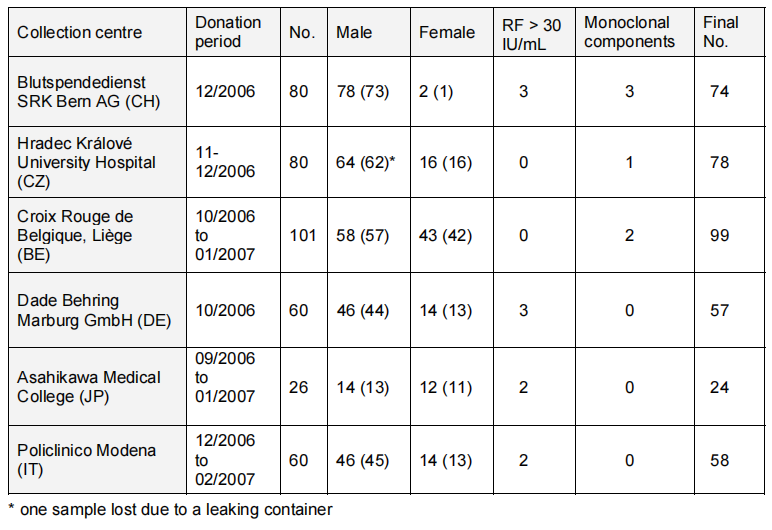The height and width of the screenshot is (530, 772).
Task: Select the Croix Rouge de Belgique cell
Action: pos(76,235)
